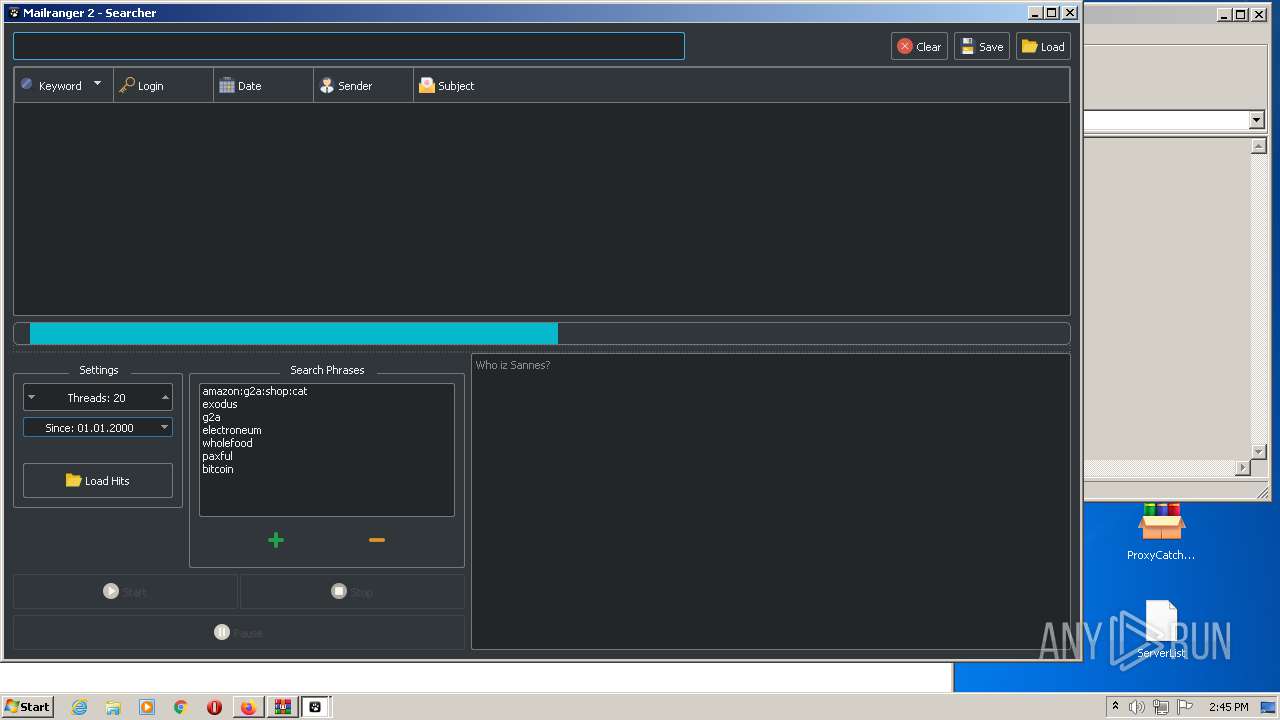Click the Load Hits button
This screenshot has height=720, width=1280.
[98, 481]
